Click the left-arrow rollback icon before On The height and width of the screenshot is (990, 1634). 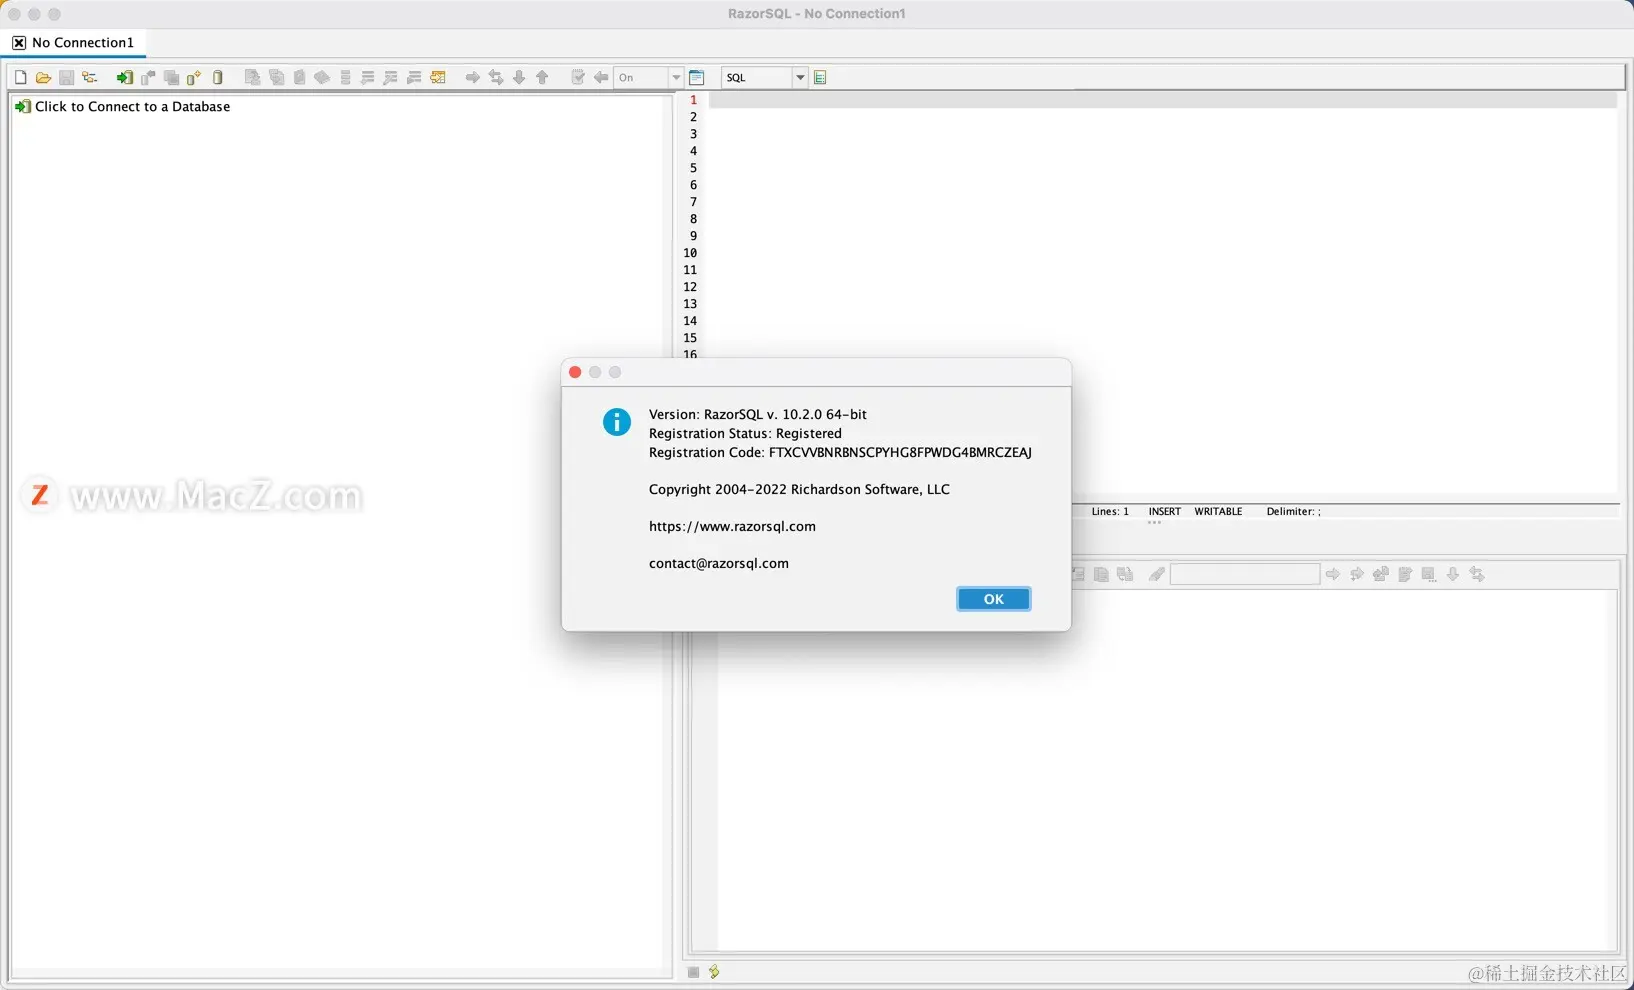click(601, 77)
